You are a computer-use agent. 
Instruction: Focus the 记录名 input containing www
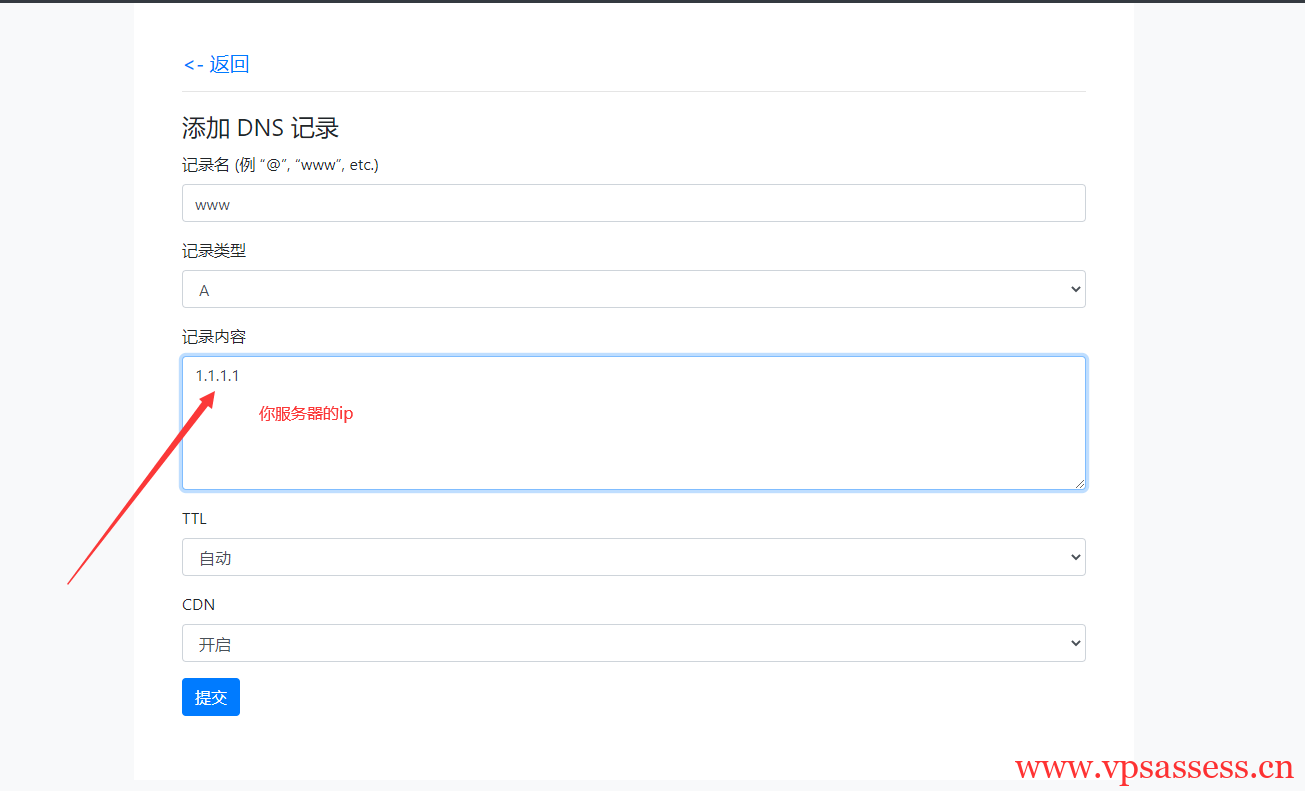coord(634,203)
